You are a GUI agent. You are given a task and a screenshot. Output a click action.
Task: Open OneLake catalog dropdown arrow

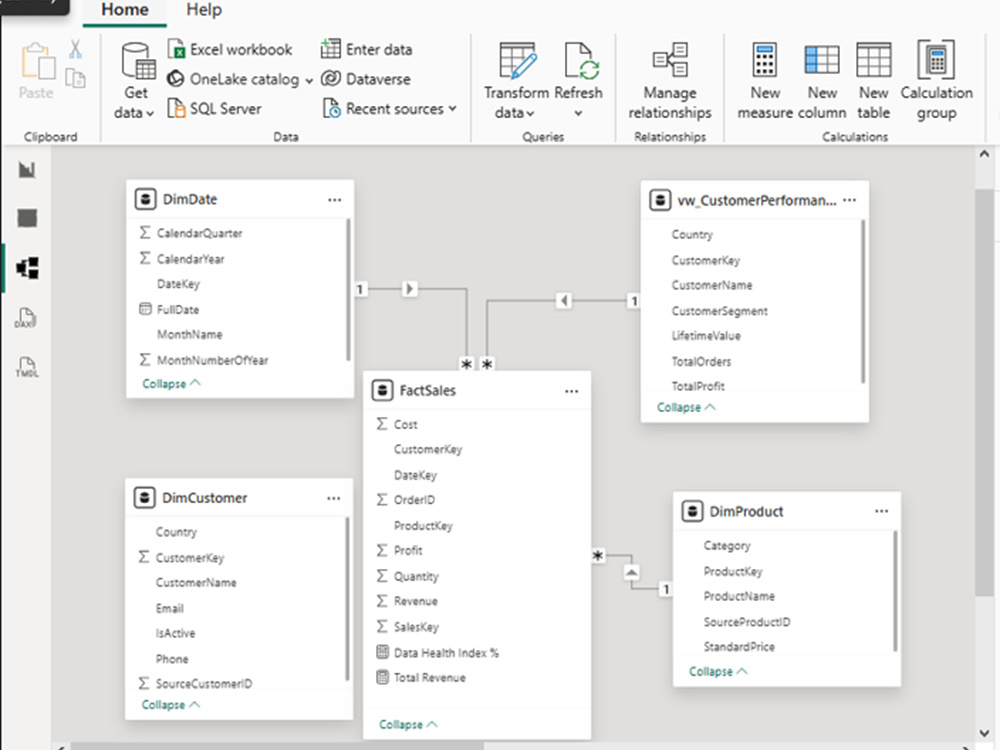(309, 80)
